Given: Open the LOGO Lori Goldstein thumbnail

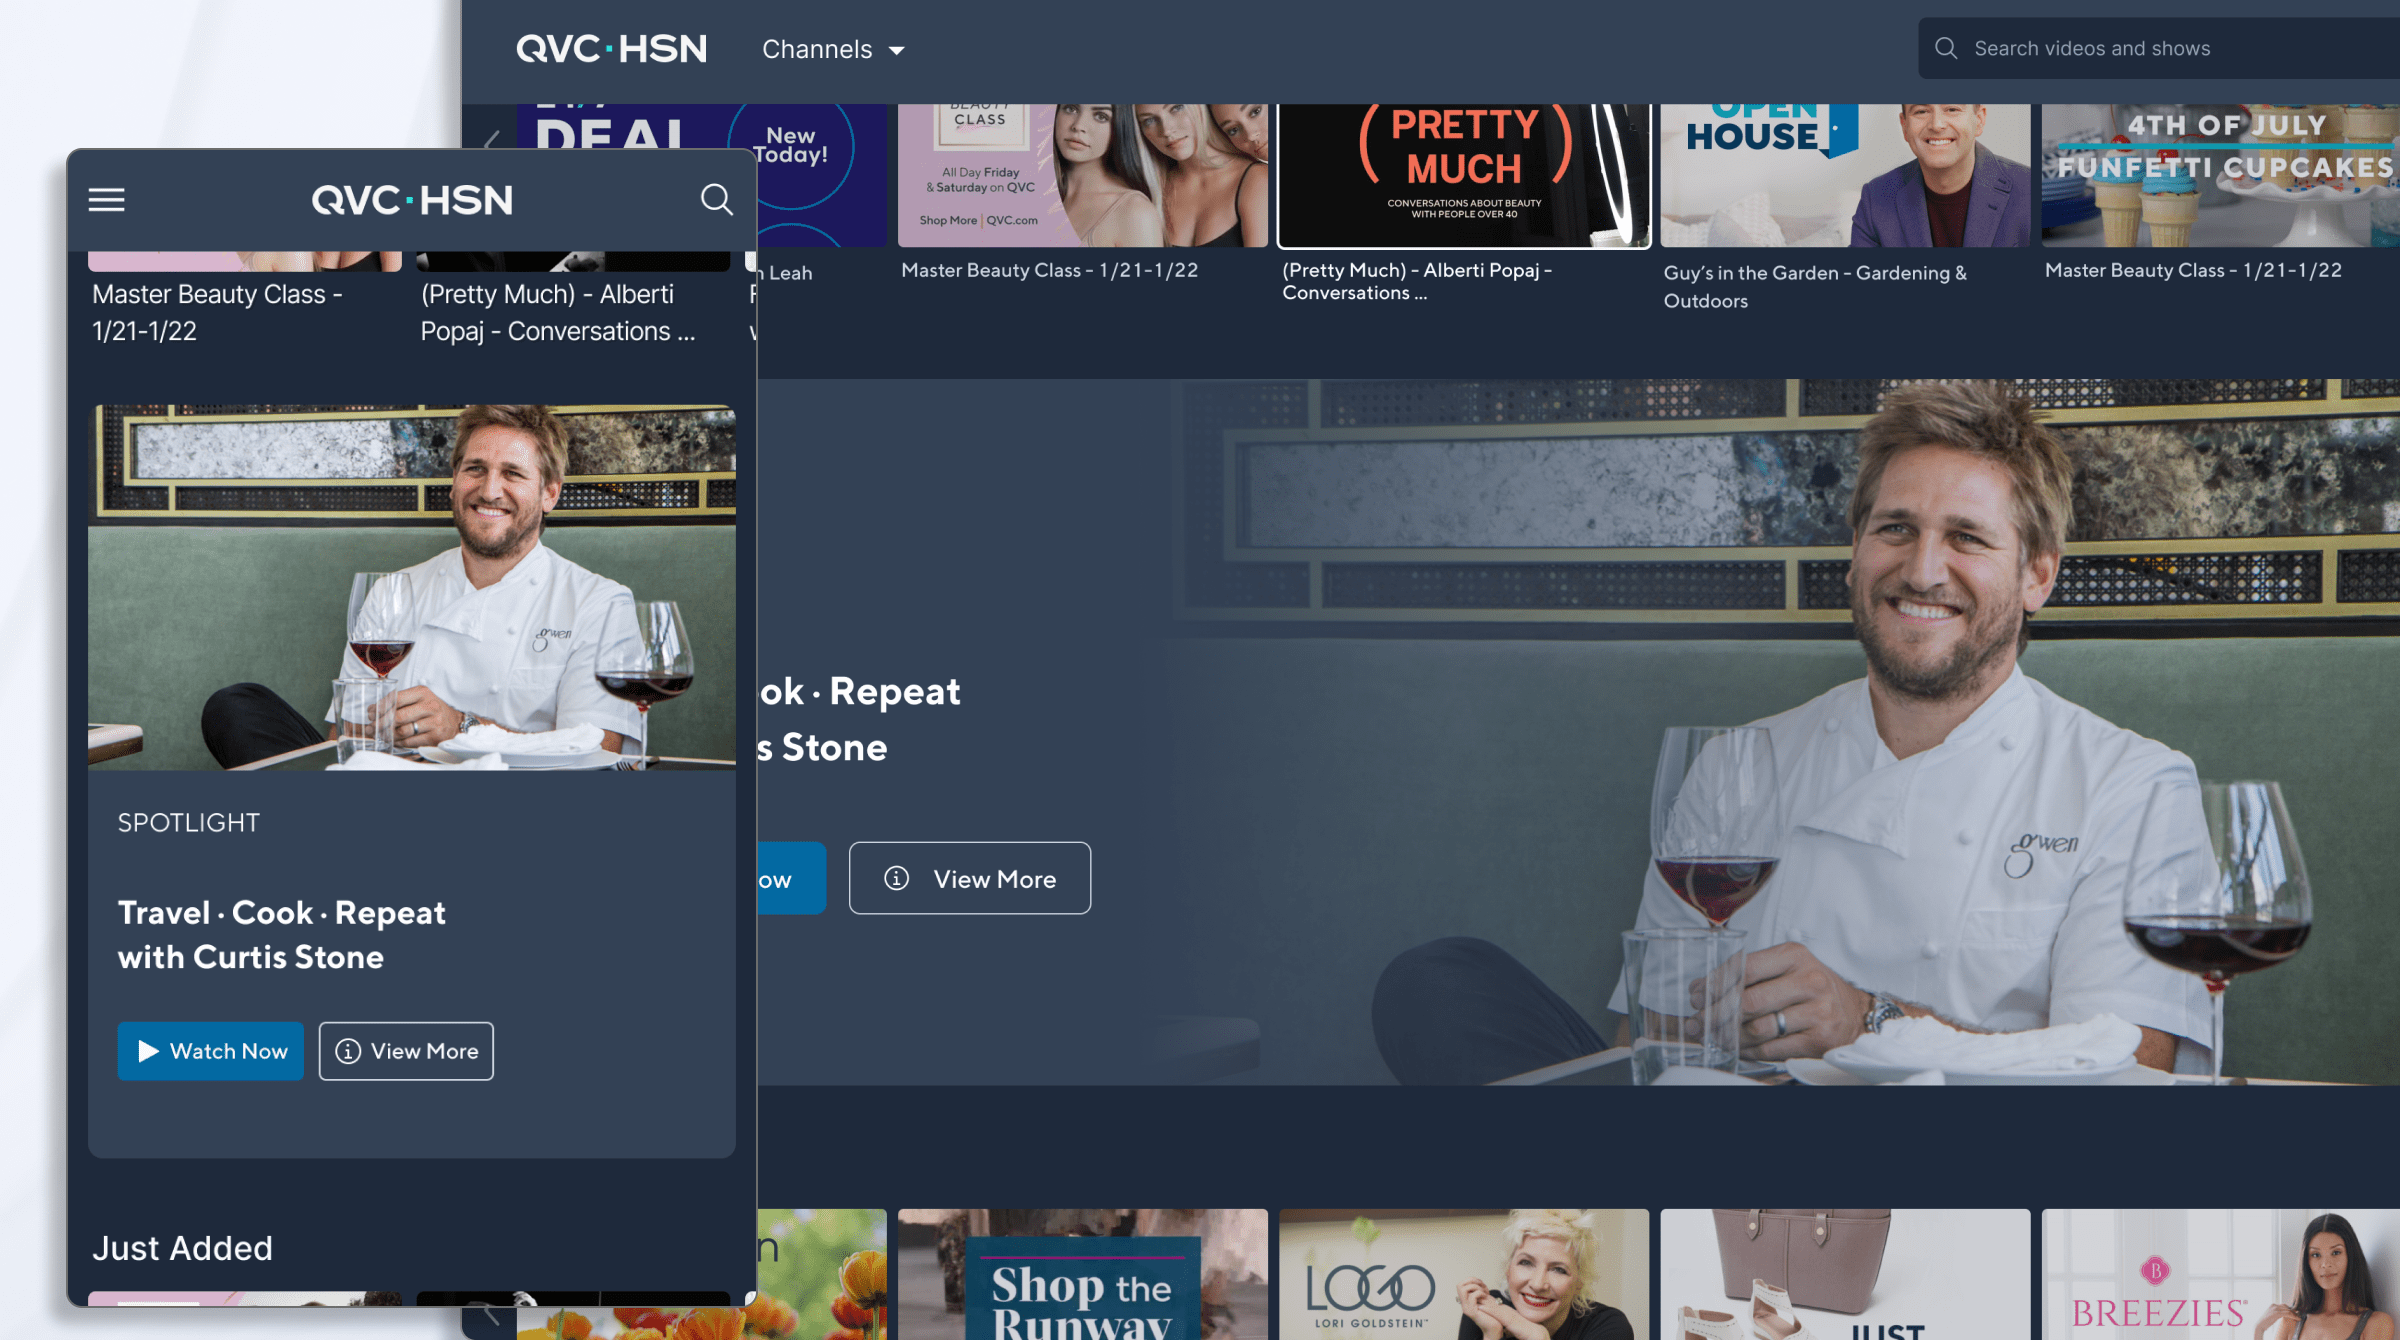Looking at the screenshot, I should tap(1464, 1274).
